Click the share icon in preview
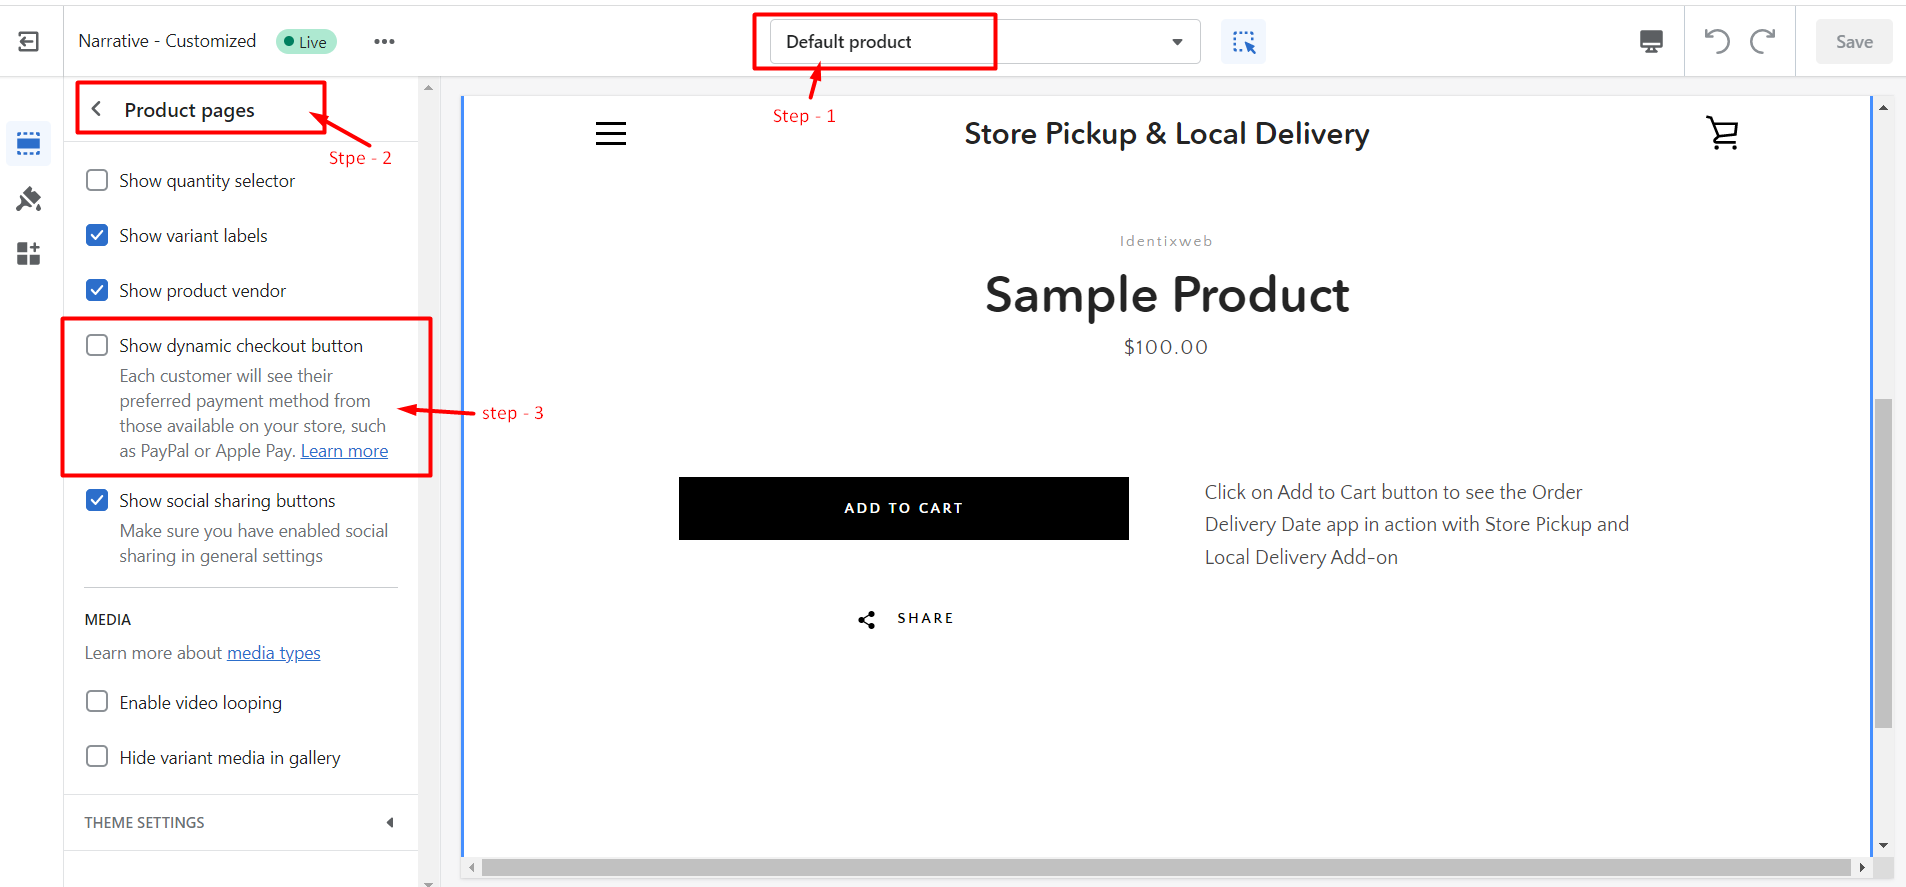This screenshot has height=887, width=1906. pyautogui.click(x=867, y=619)
